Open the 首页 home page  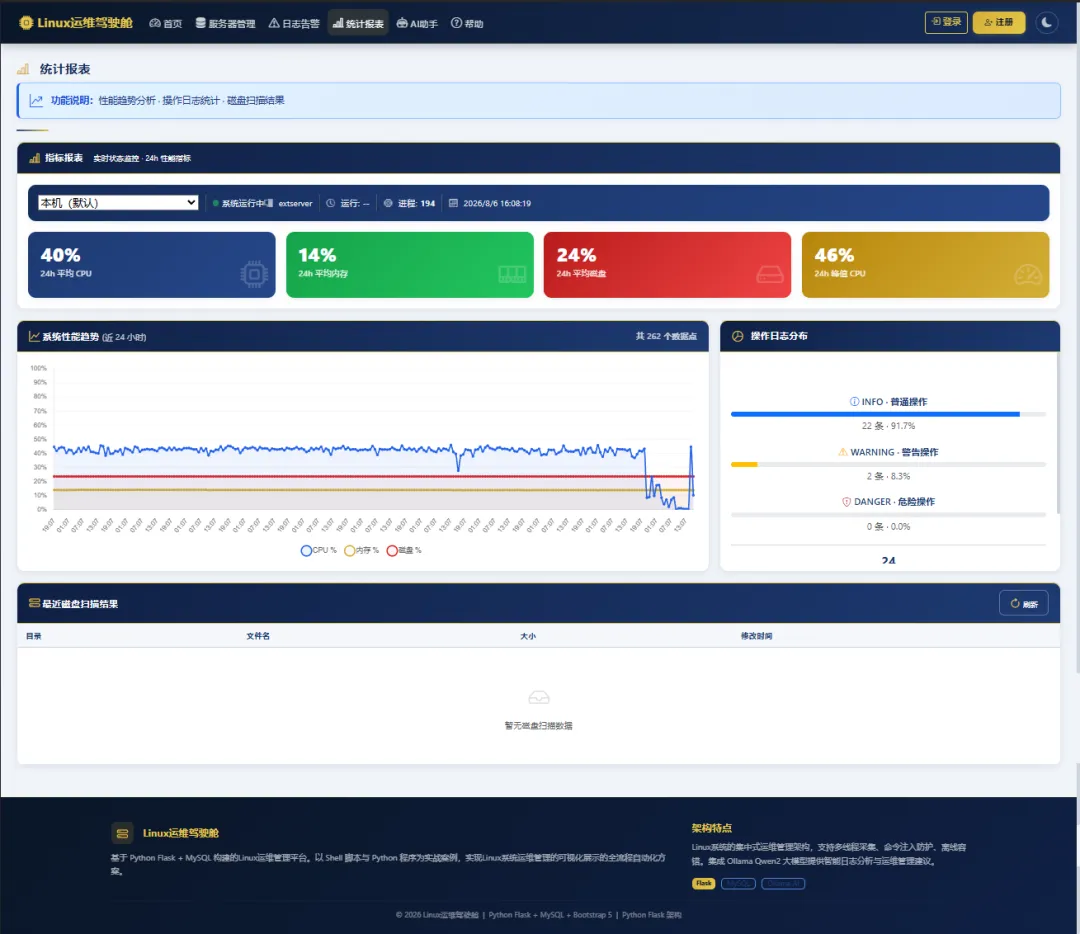point(166,23)
